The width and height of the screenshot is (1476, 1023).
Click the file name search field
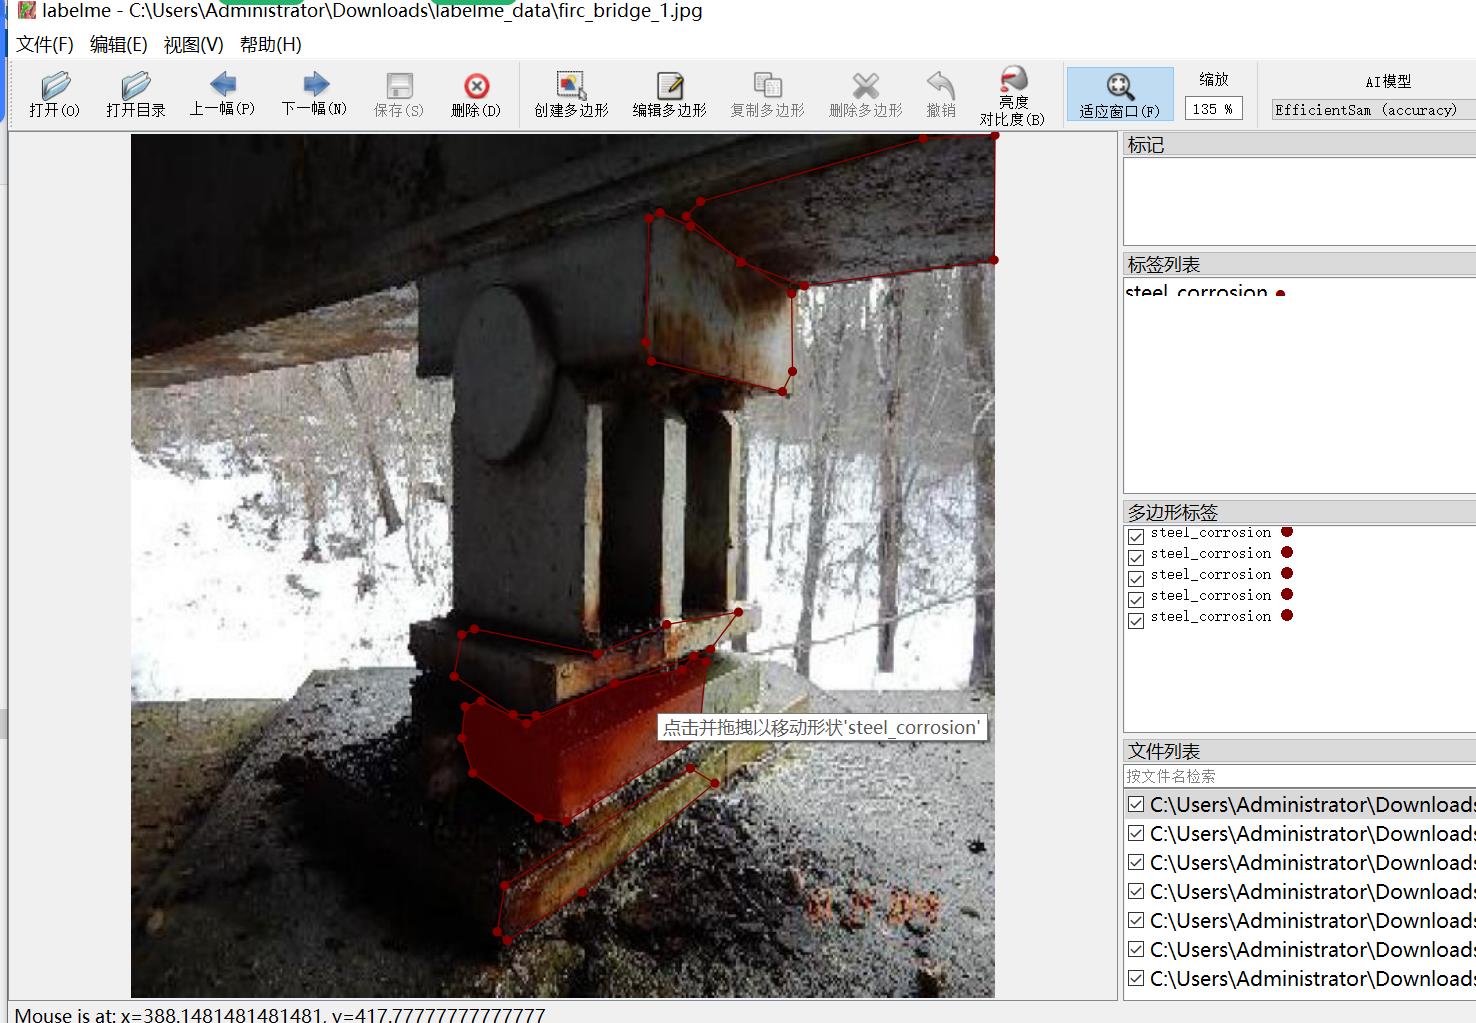pyautogui.click(x=1298, y=776)
